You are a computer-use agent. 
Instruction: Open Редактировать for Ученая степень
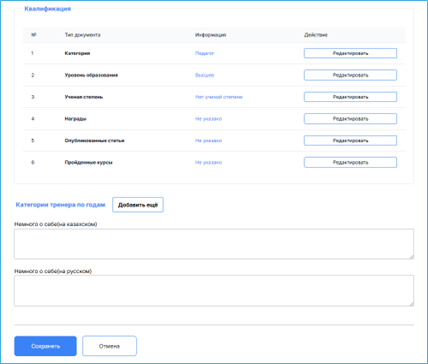pos(350,97)
